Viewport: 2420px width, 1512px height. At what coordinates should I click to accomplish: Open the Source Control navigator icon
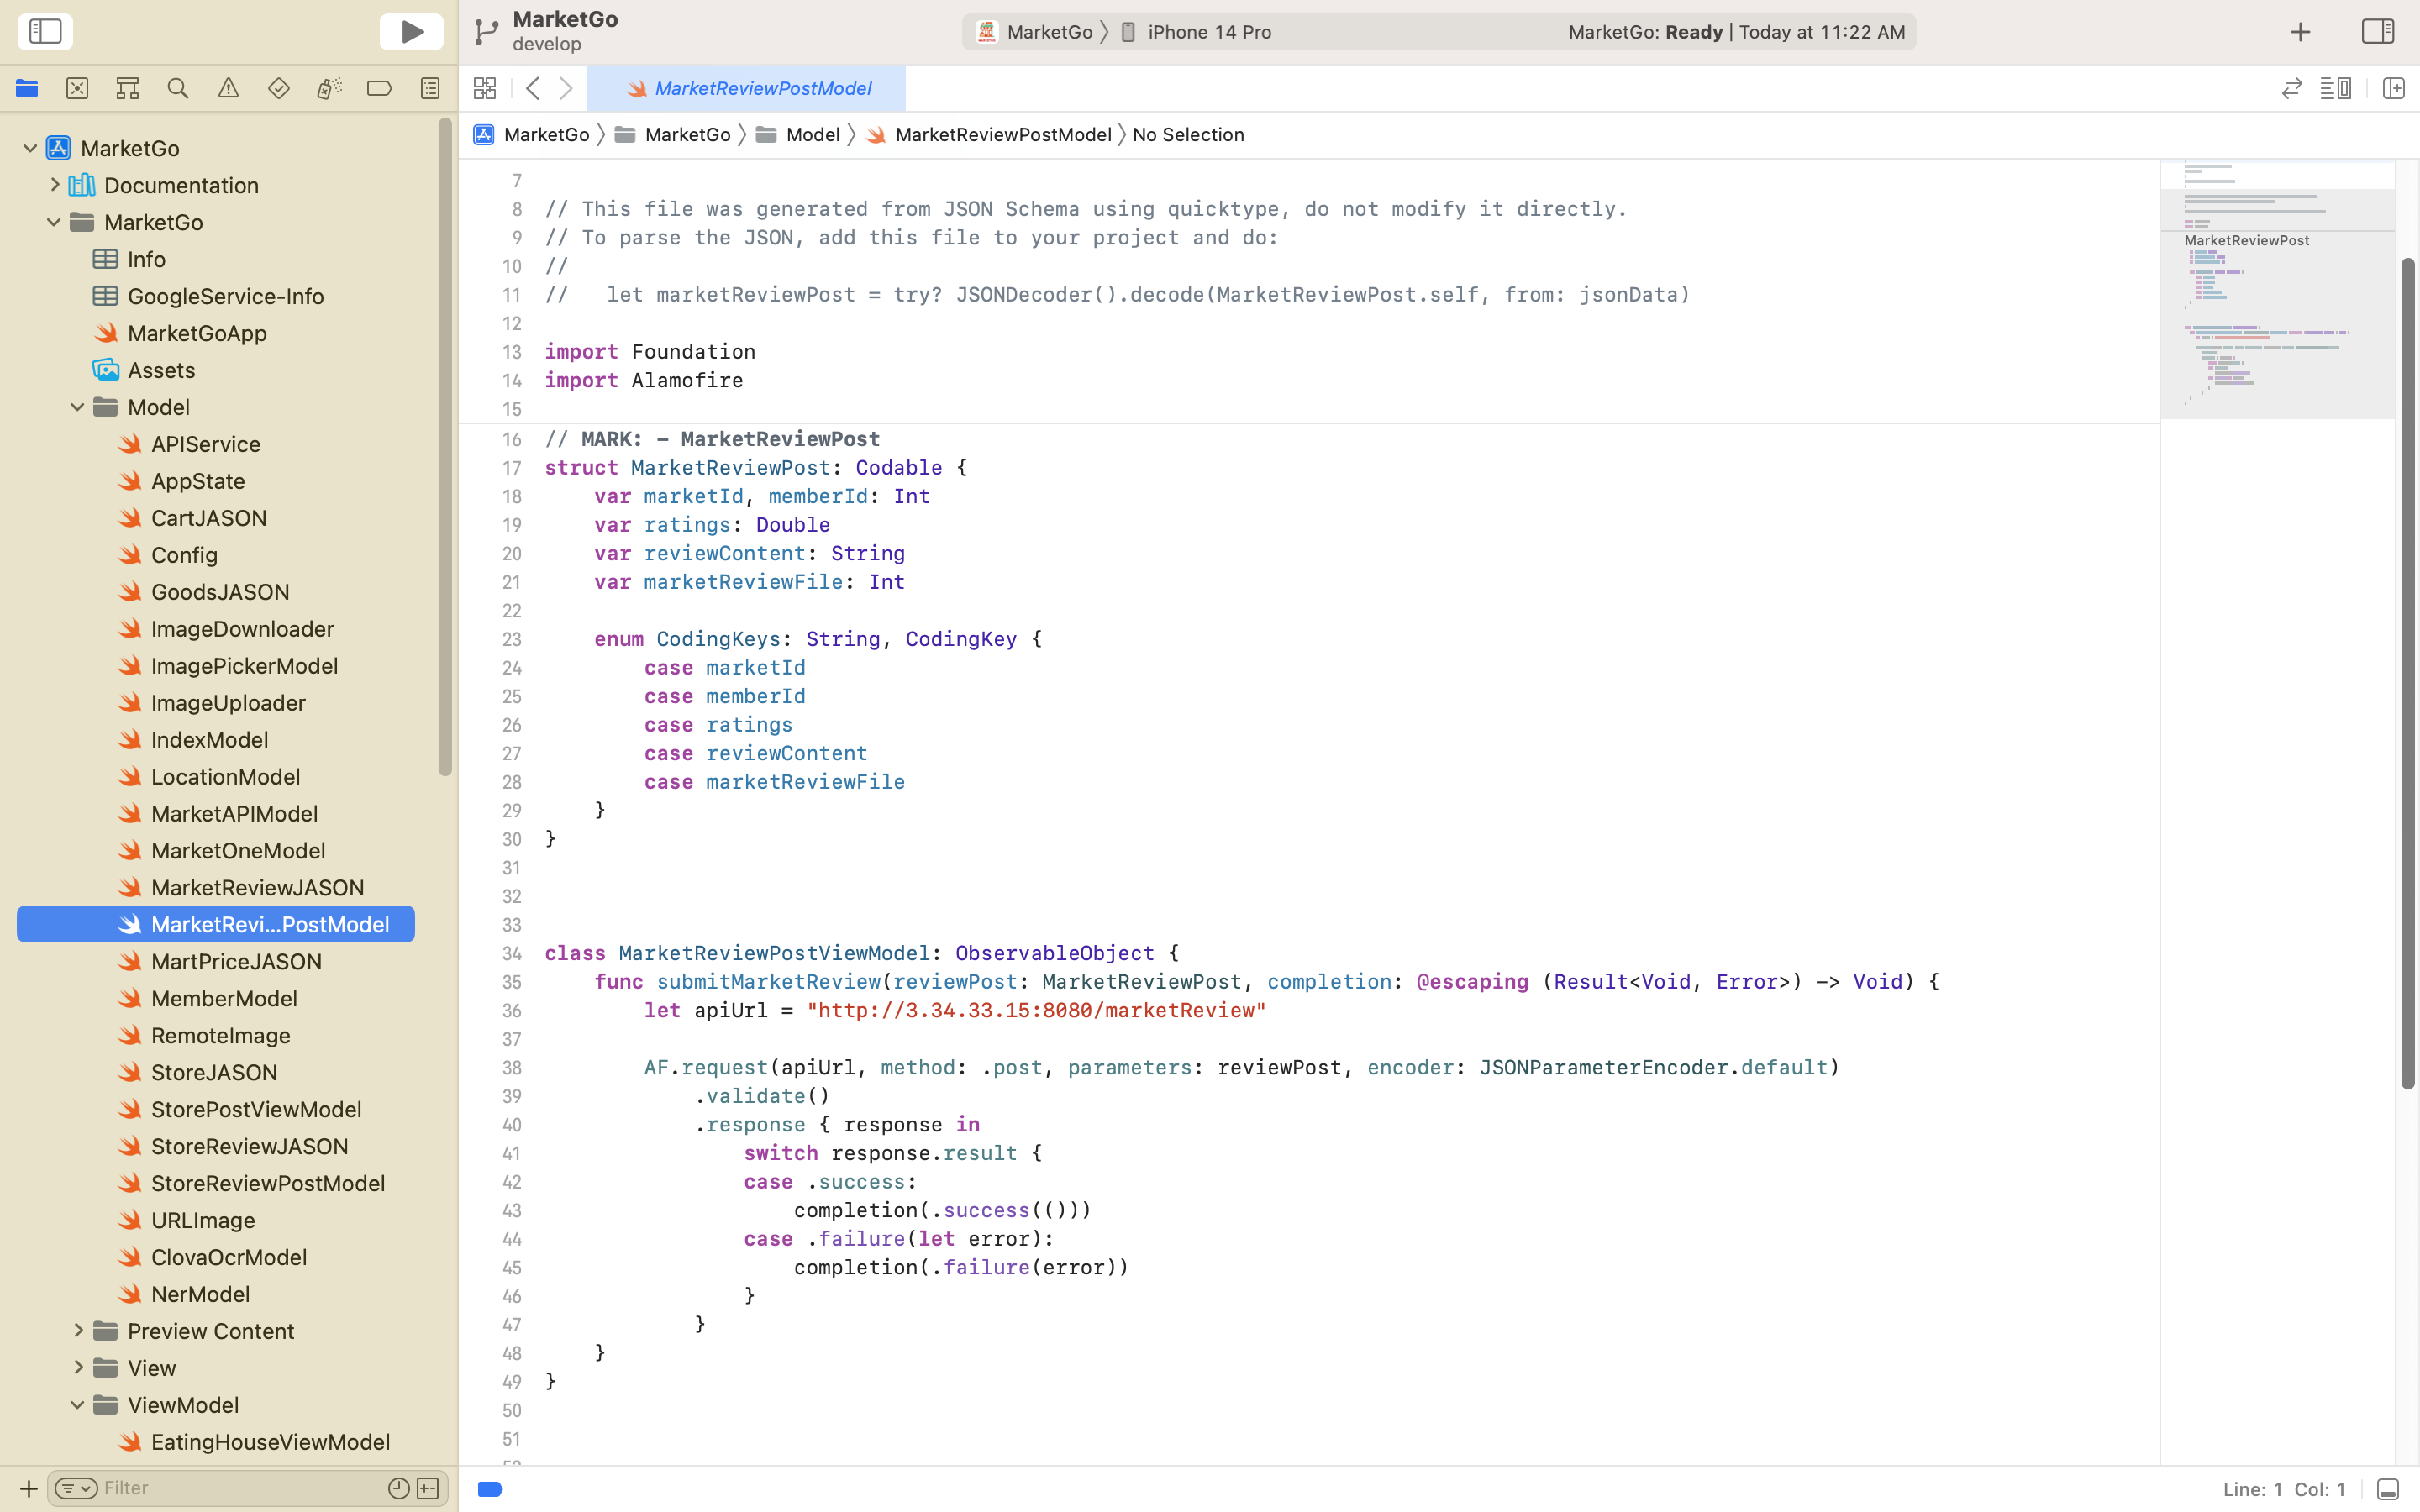click(77, 88)
